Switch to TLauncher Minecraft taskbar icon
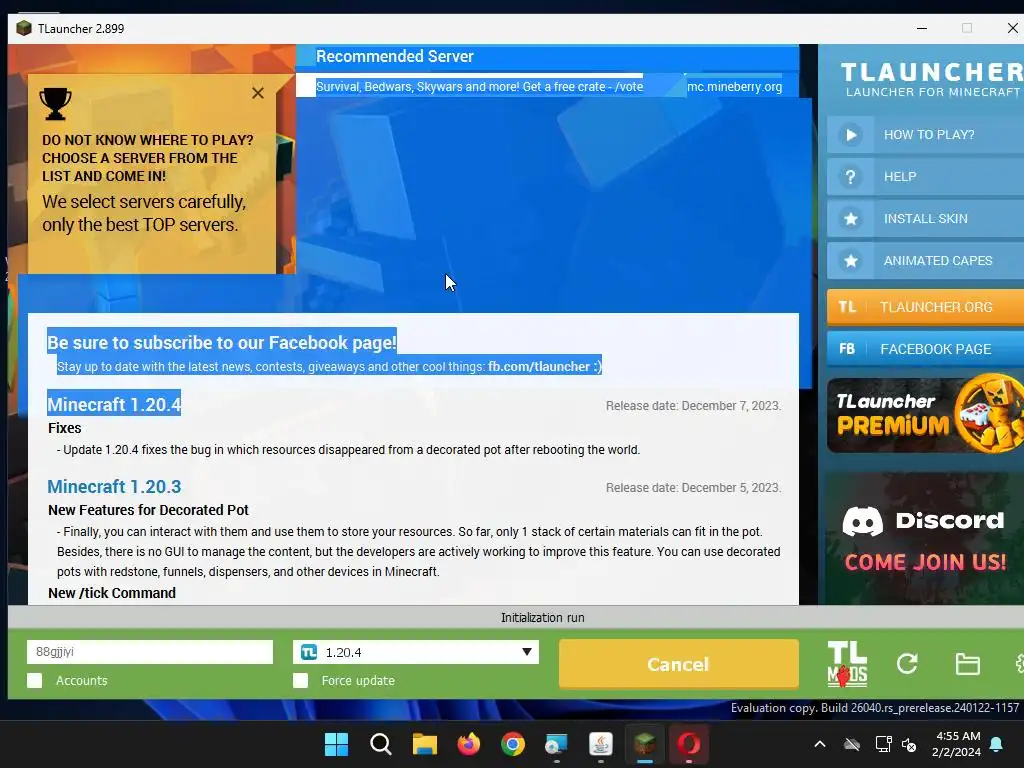Viewport: 1024px width, 768px height. click(645, 744)
